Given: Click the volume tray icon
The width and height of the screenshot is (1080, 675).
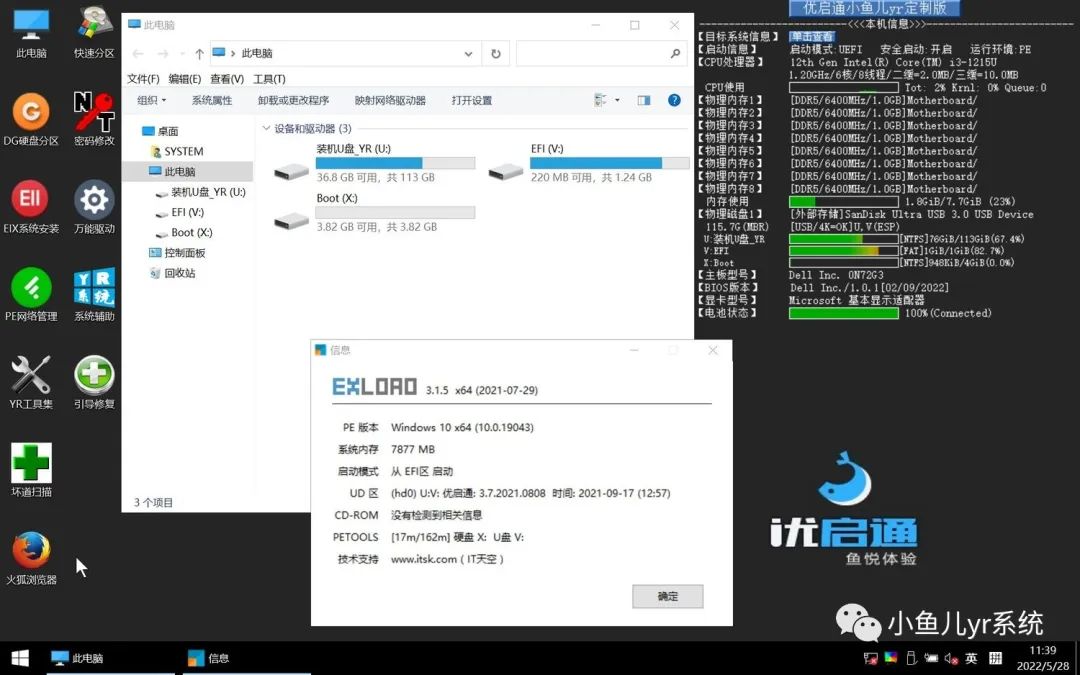Looking at the screenshot, I should pos(951,658).
